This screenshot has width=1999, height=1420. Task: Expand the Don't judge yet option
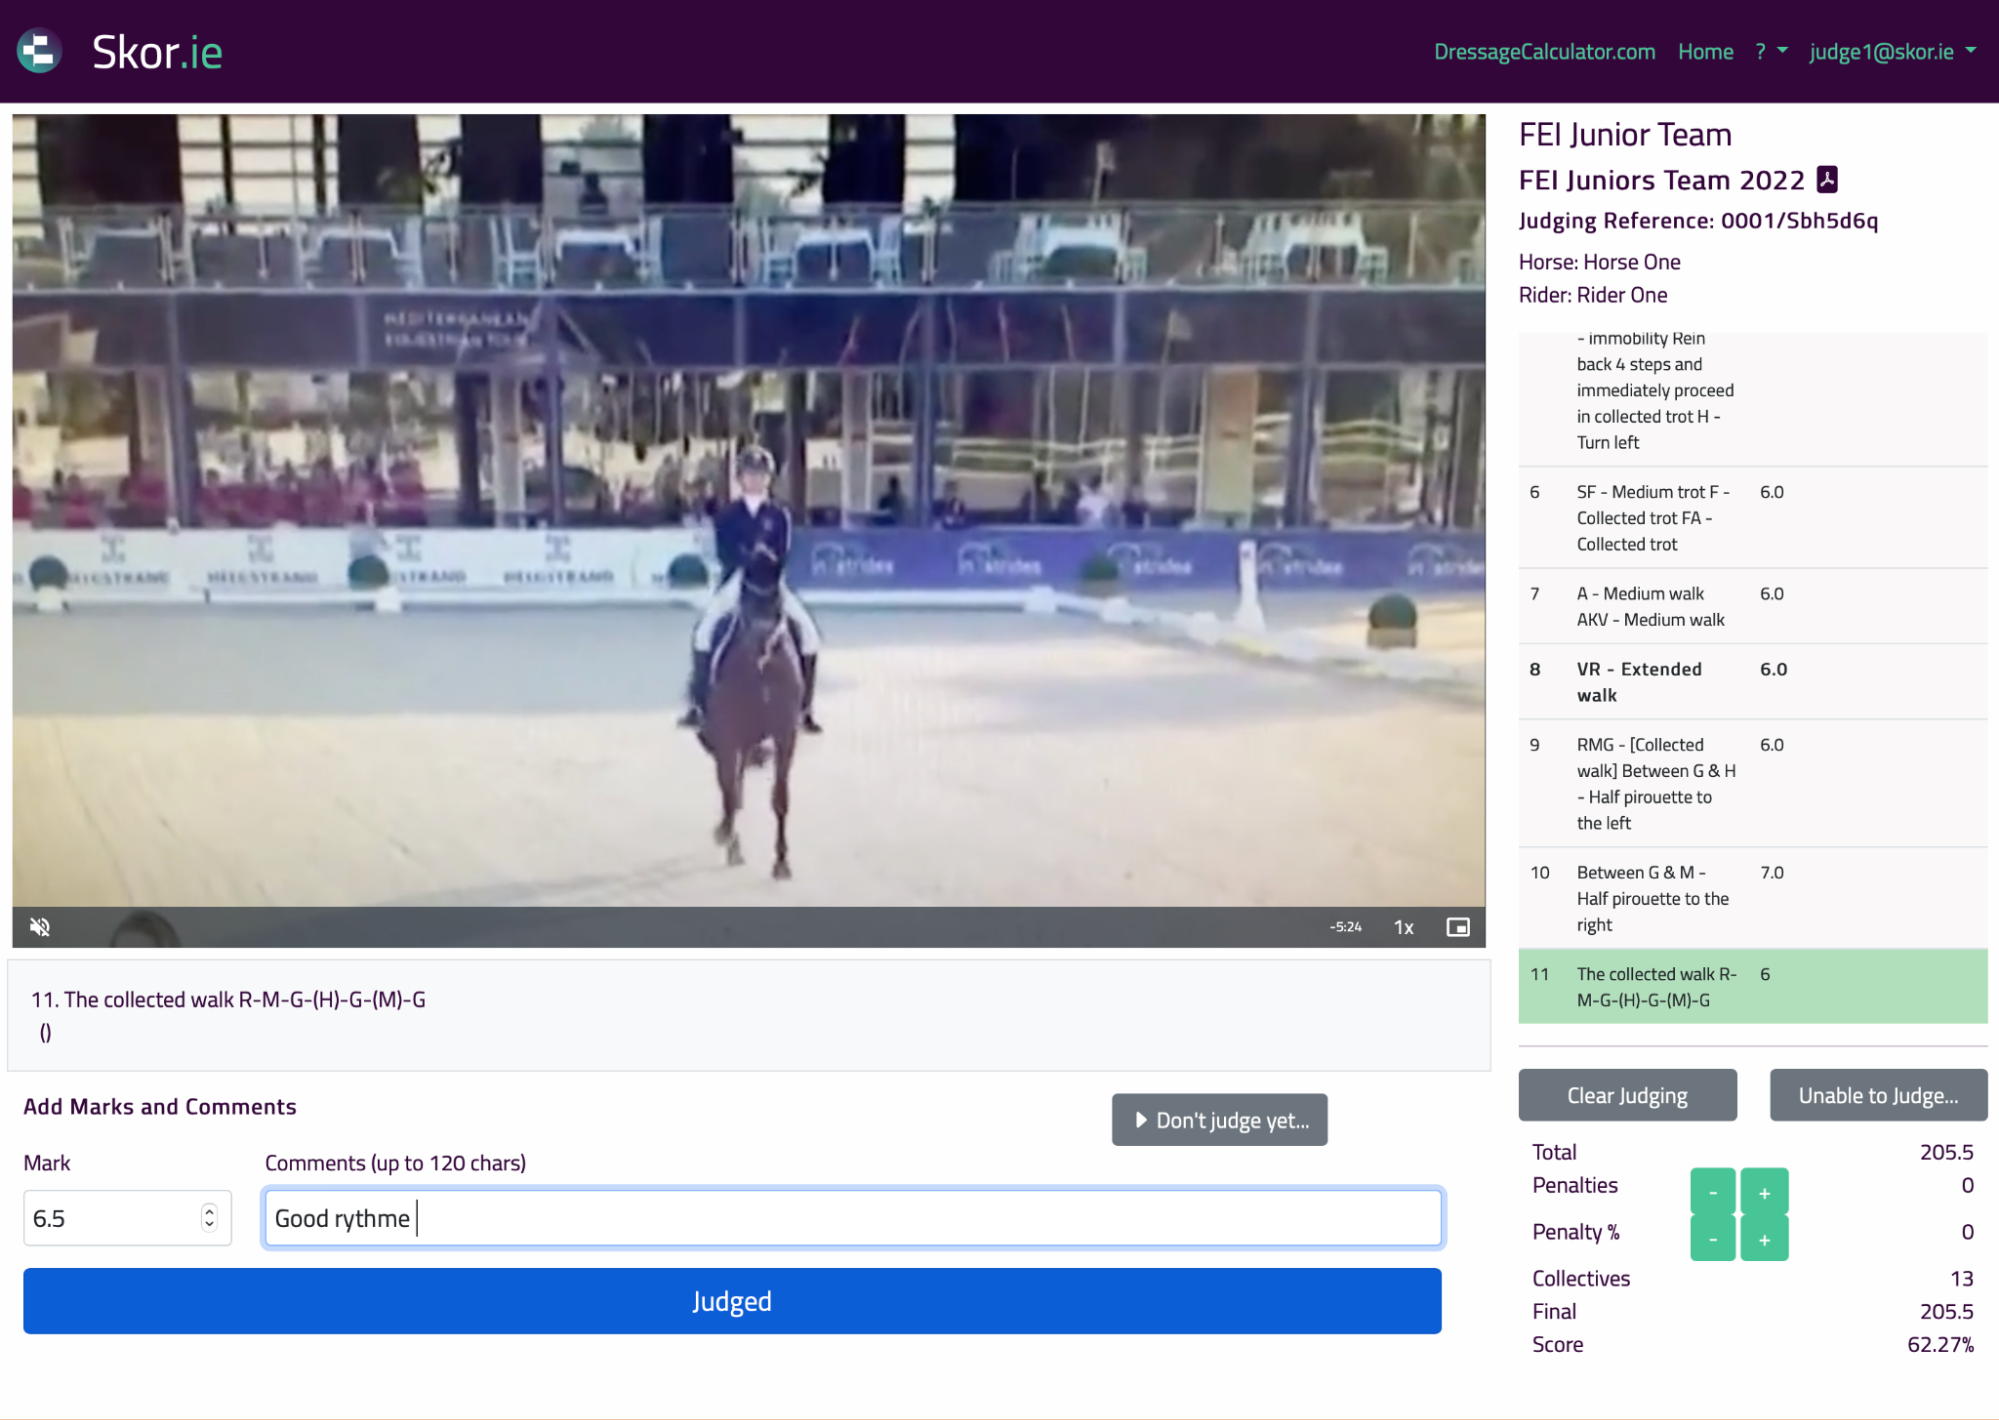coord(1219,1120)
